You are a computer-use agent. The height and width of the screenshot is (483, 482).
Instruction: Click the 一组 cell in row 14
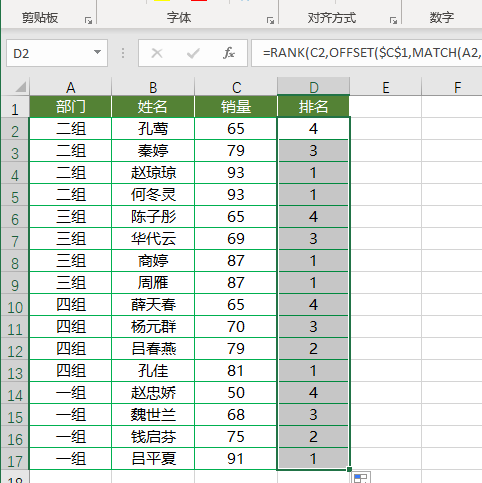pyautogui.click(x=70, y=393)
